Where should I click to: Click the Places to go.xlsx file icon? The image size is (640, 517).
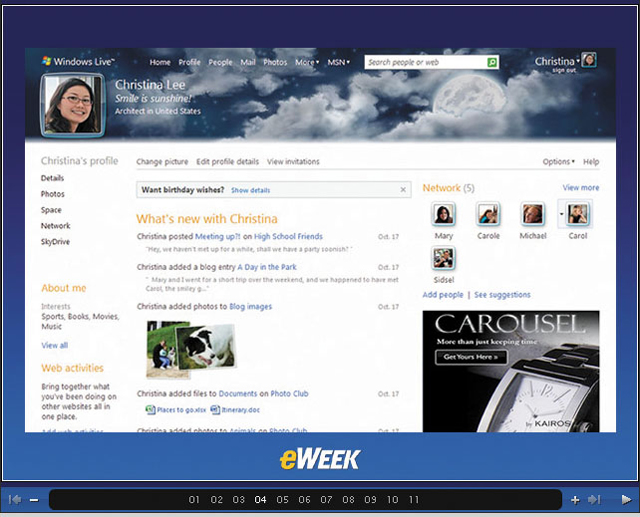coord(151,410)
